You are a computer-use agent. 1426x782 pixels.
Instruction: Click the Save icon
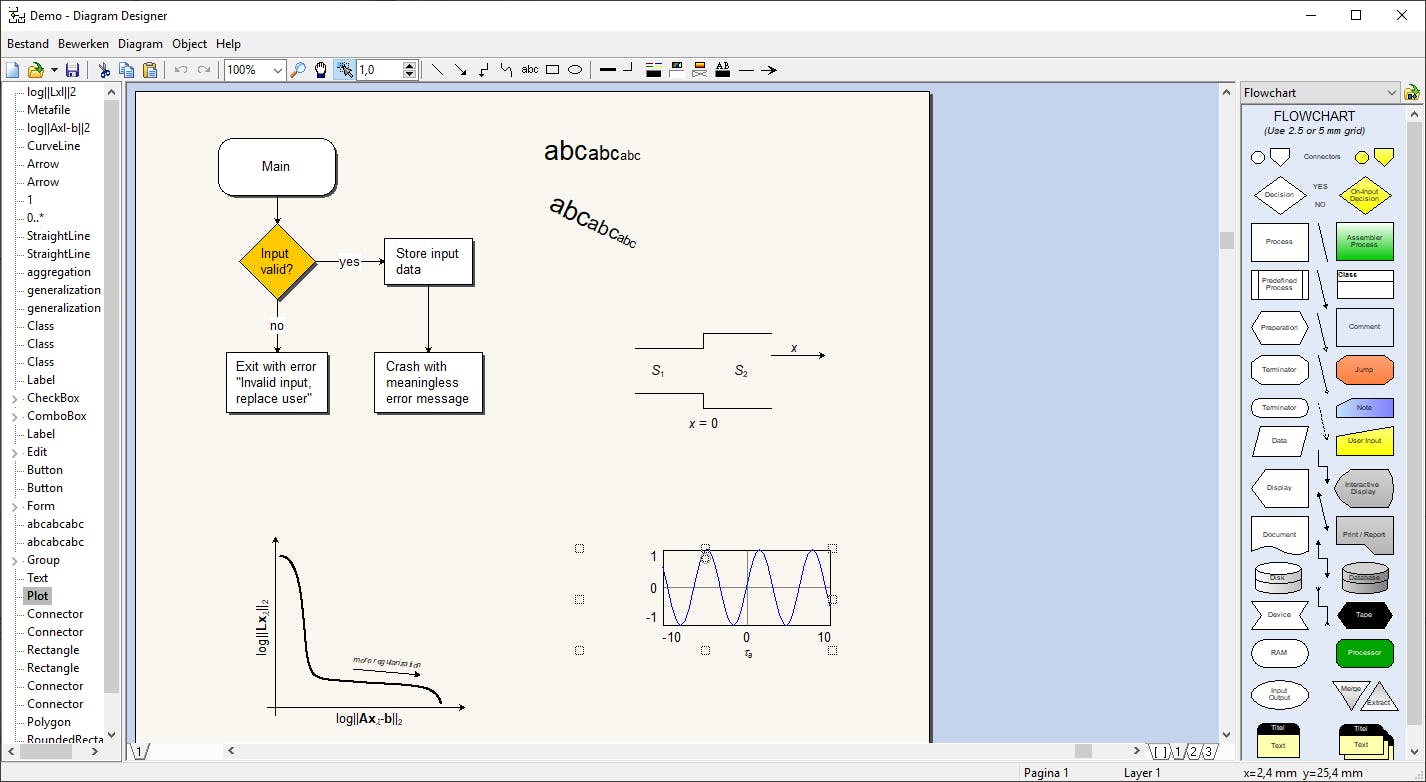click(72, 69)
